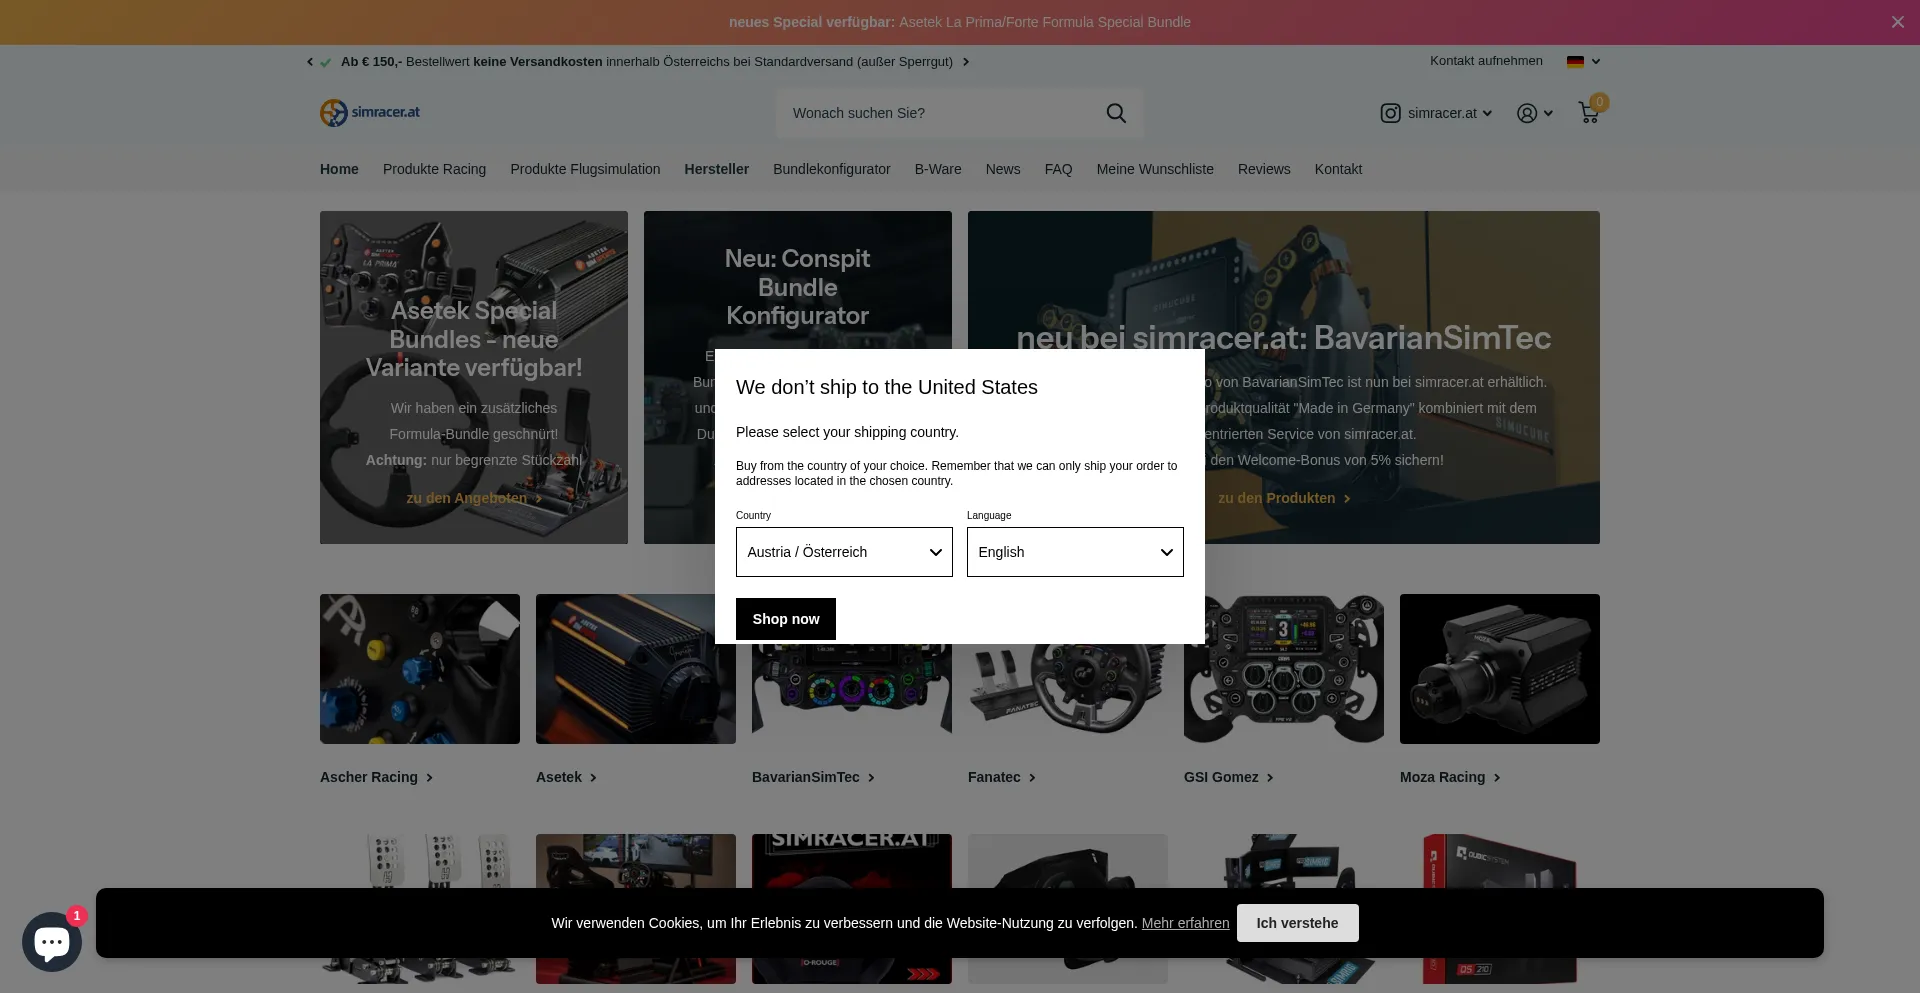
Task: Open the GSI Gomez category link
Action: [x=1229, y=777]
